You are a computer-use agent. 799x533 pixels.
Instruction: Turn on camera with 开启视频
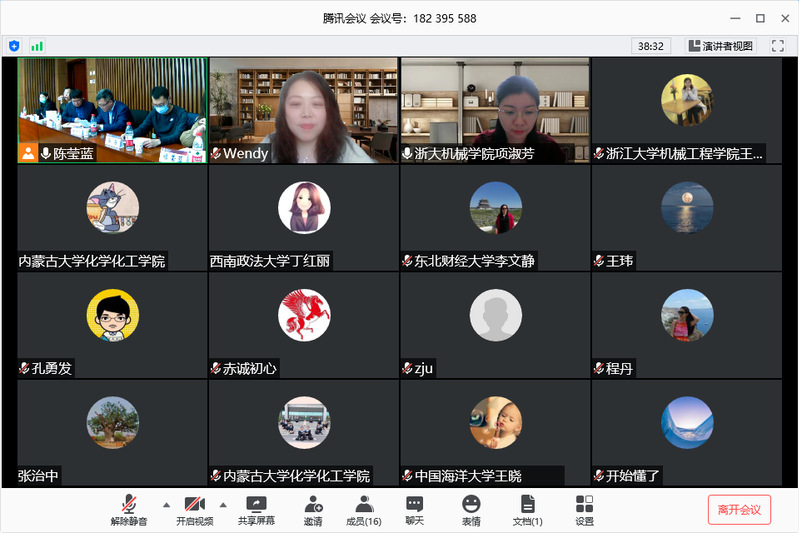[x=194, y=509]
